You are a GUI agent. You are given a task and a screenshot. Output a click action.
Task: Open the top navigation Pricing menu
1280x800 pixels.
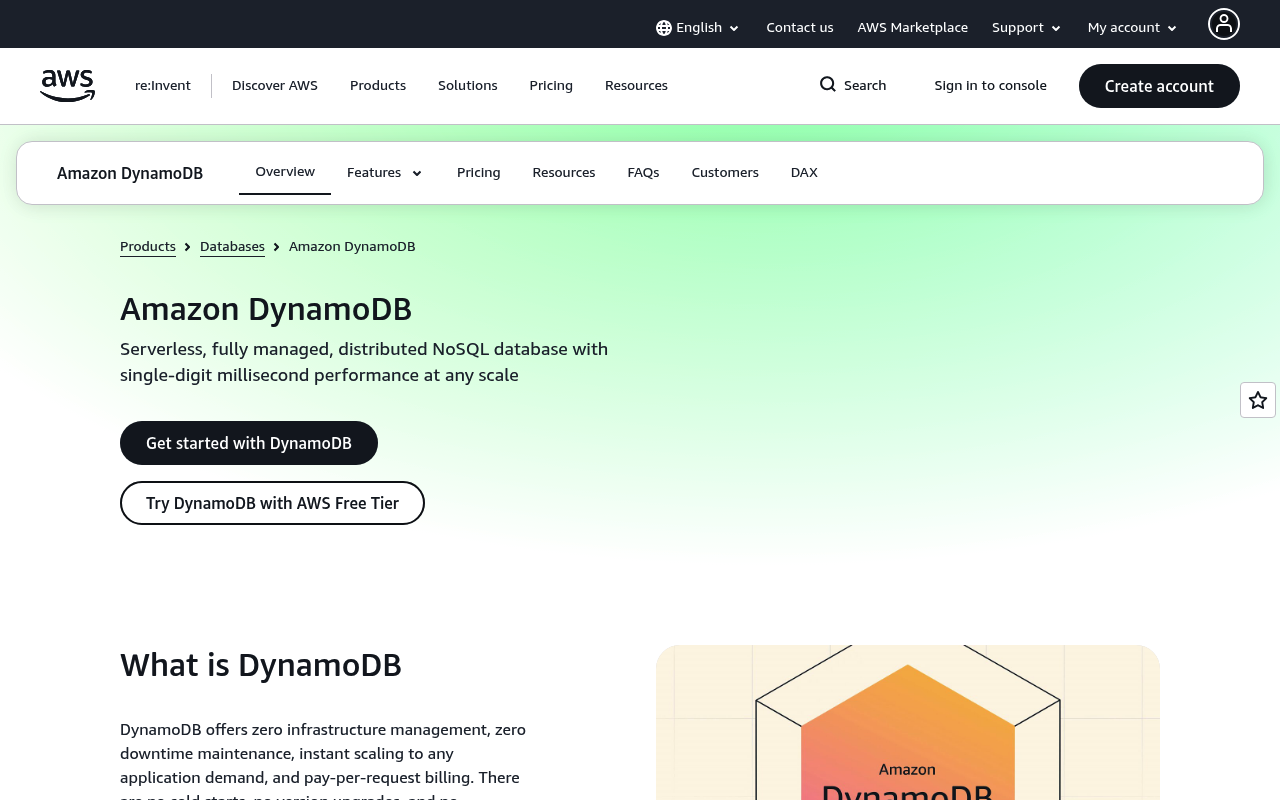click(x=551, y=86)
